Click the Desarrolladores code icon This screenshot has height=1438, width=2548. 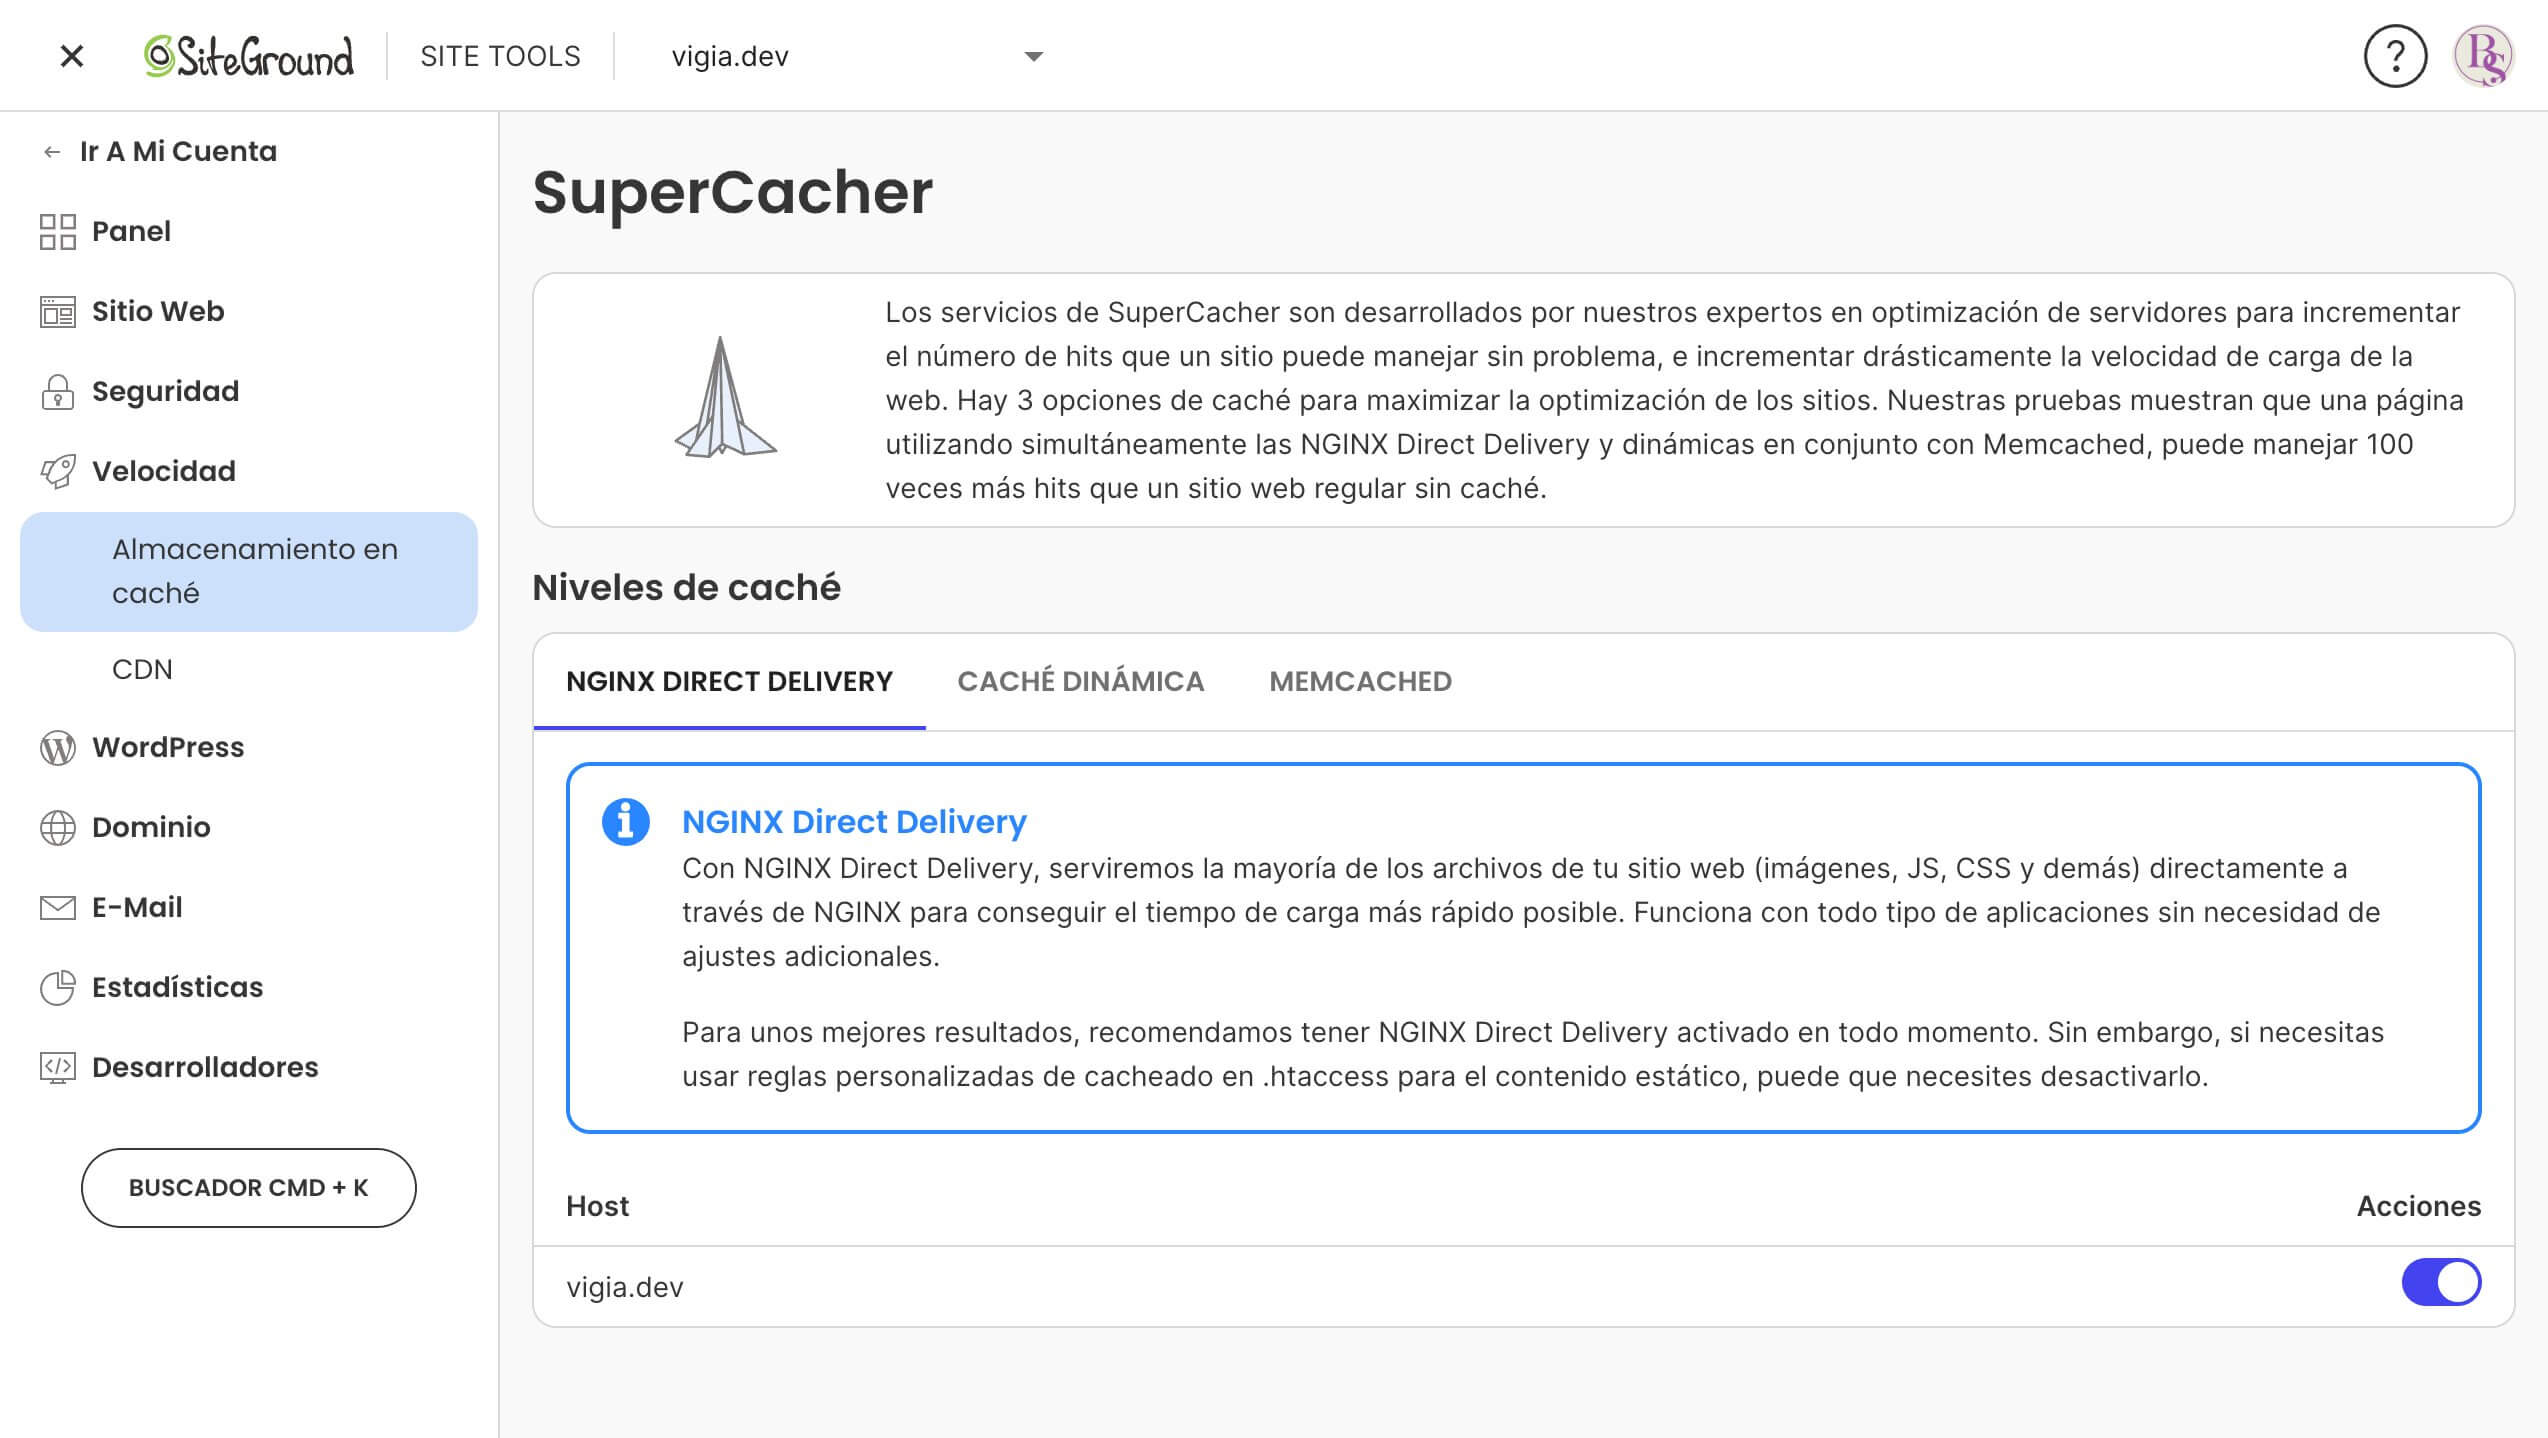57,1067
